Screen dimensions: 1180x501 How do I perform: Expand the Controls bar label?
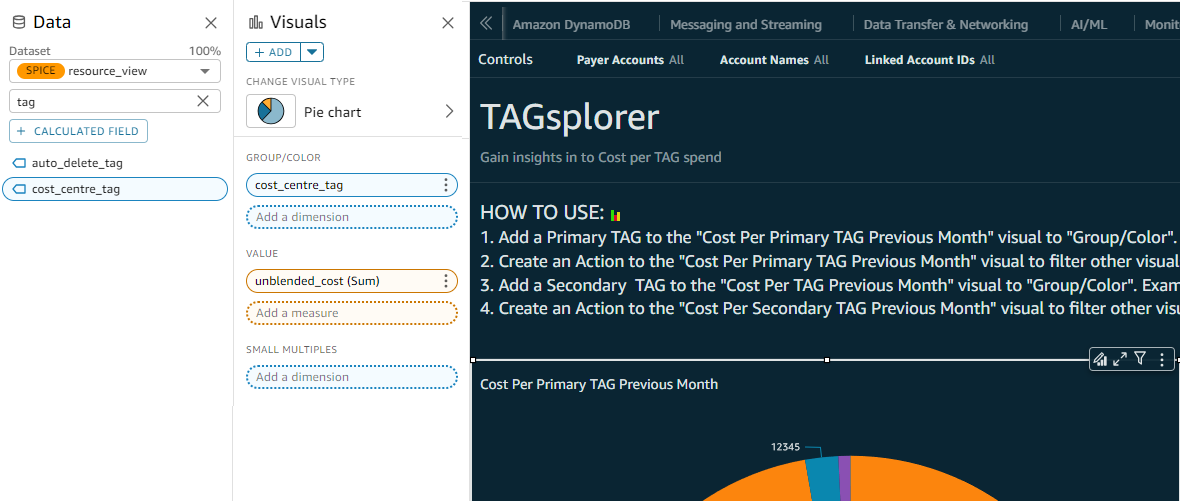pyautogui.click(x=505, y=59)
